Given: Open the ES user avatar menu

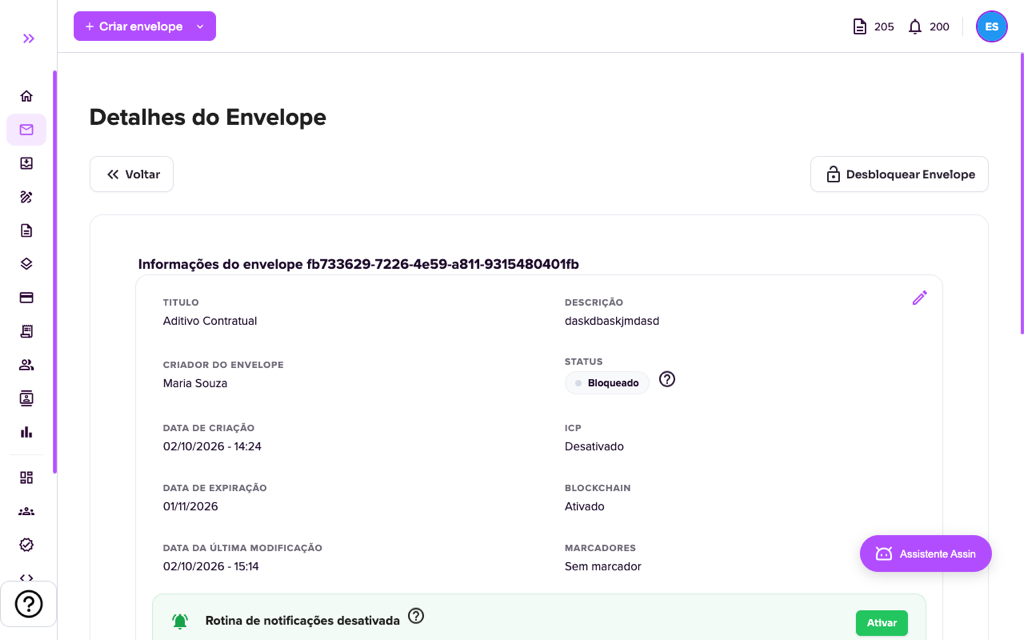Looking at the screenshot, I should point(991,27).
